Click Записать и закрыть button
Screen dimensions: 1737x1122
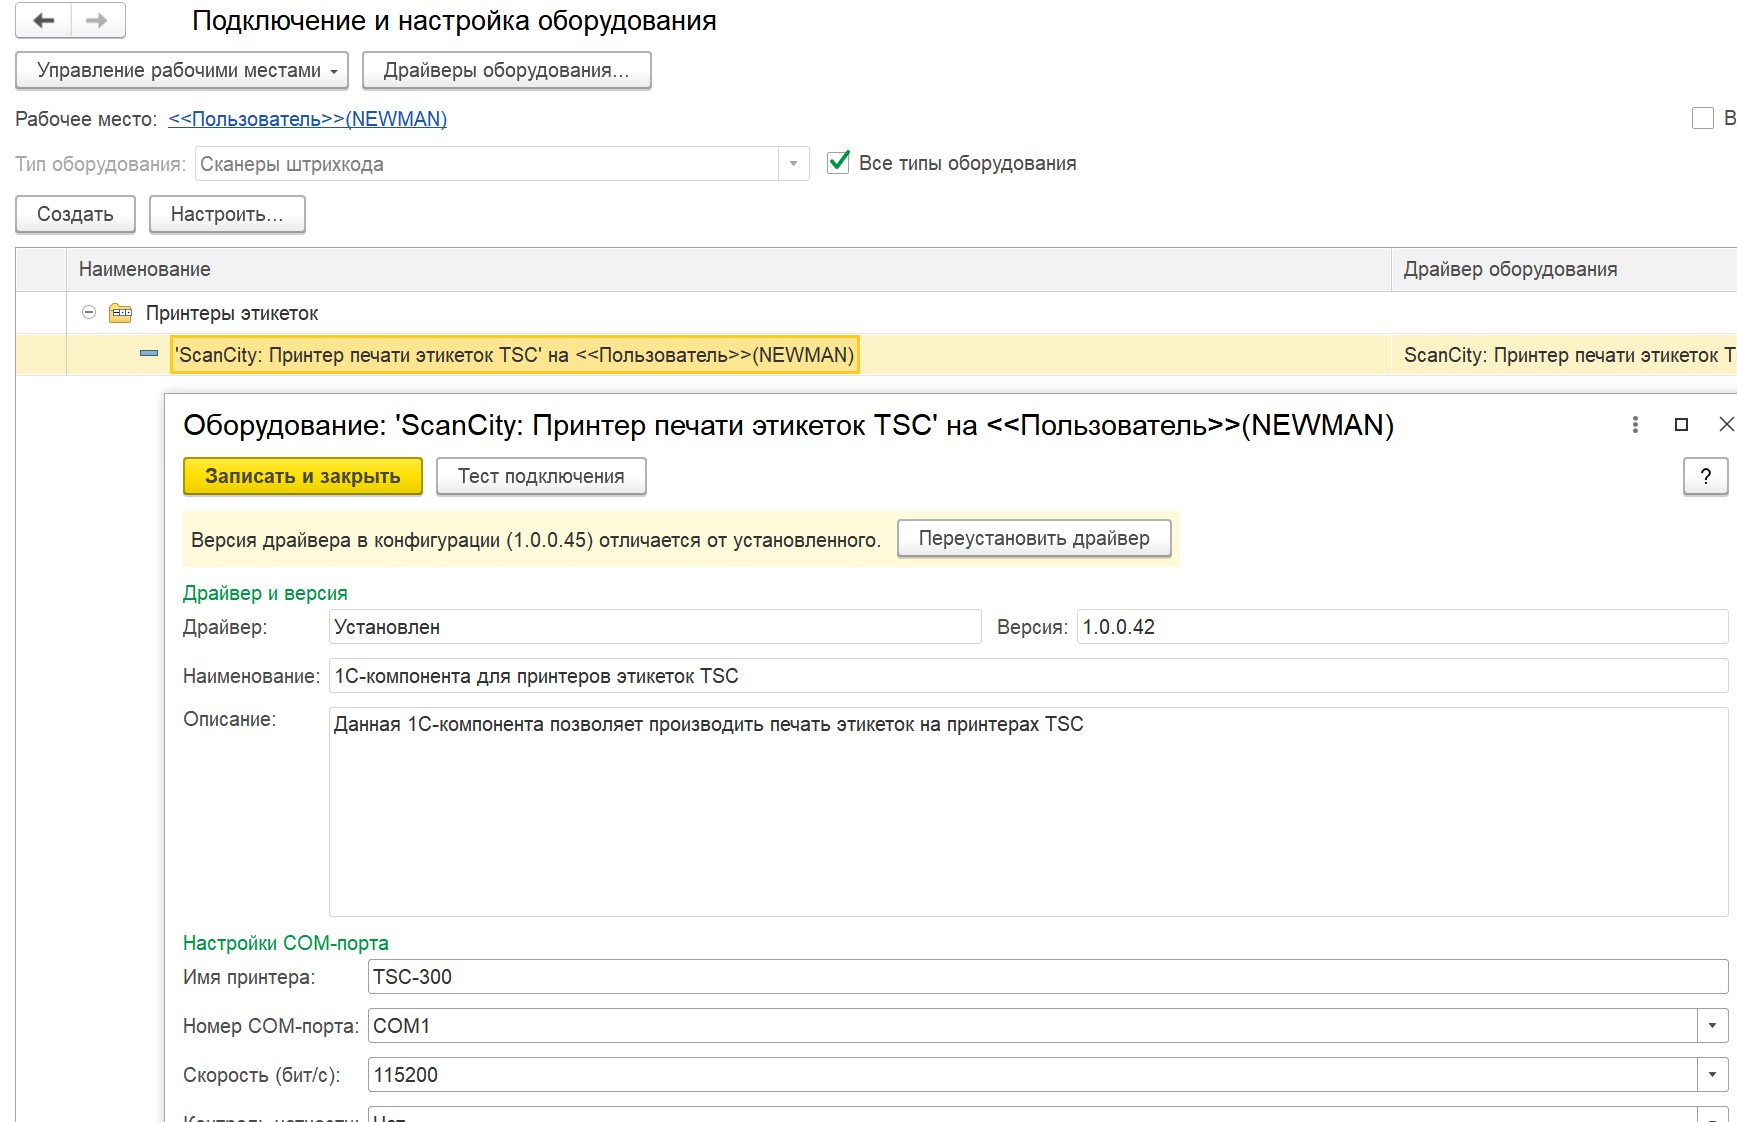click(302, 477)
